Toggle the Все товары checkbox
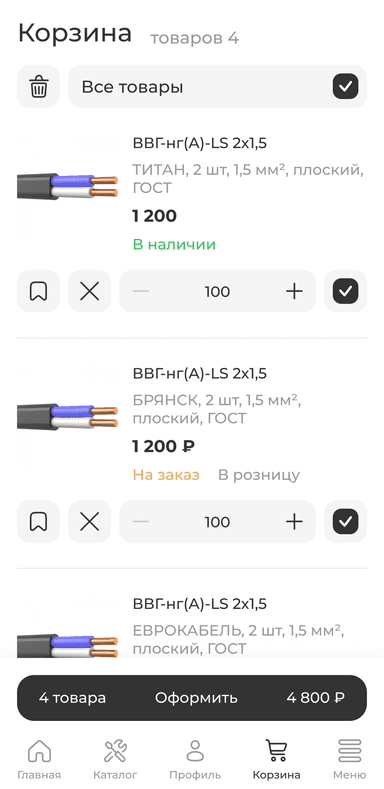The height and width of the screenshot is (789, 384). point(345,87)
